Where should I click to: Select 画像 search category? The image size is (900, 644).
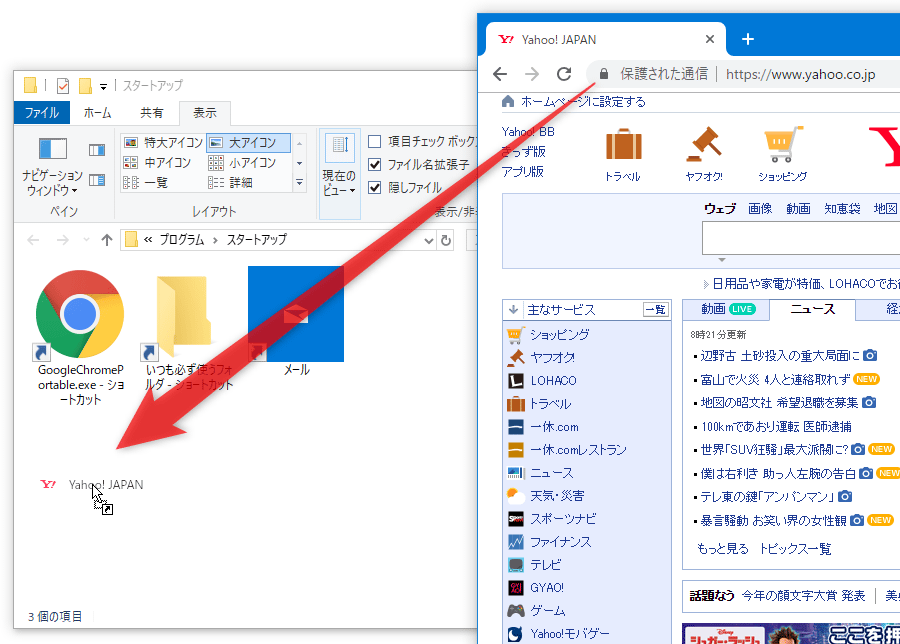tap(760, 208)
